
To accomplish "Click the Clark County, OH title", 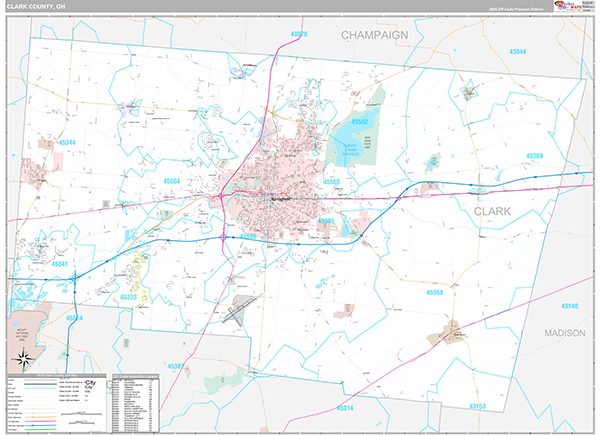I will 37,6.
